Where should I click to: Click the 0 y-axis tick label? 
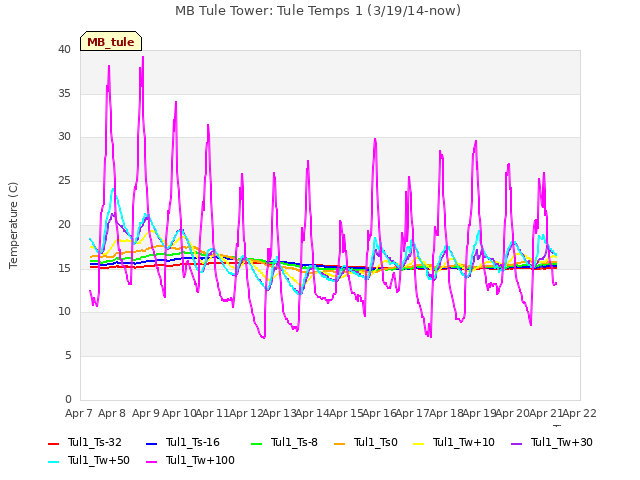tap(68, 399)
